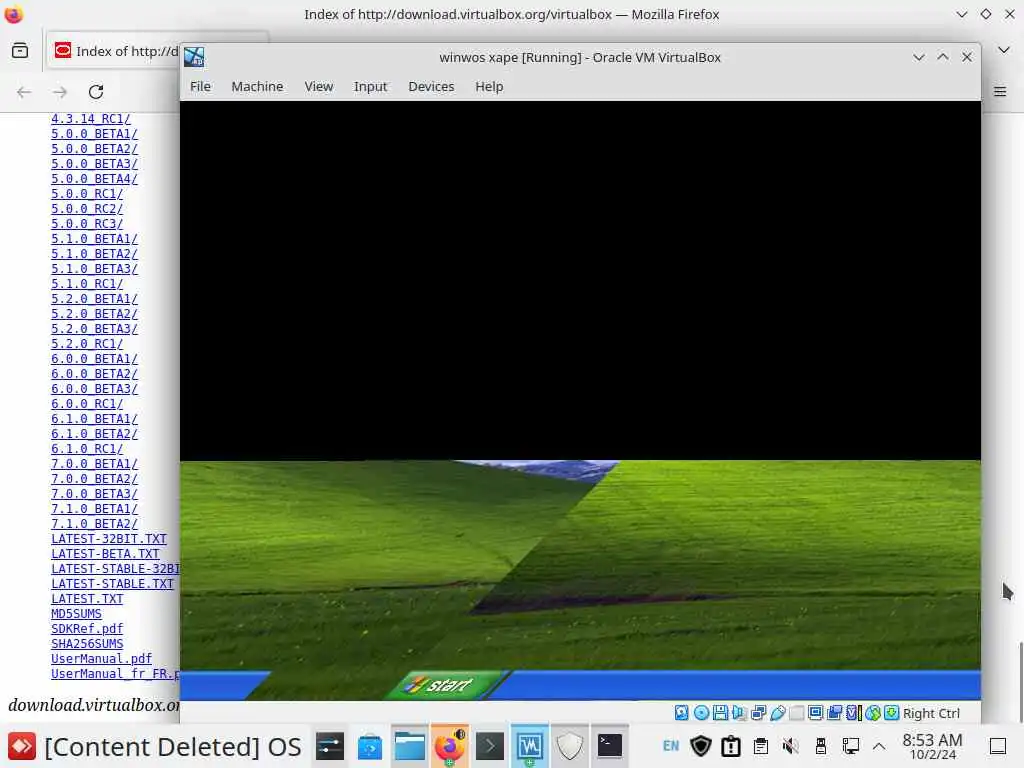Click the keyboard capture green arrow icon

pyautogui.click(x=891, y=713)
